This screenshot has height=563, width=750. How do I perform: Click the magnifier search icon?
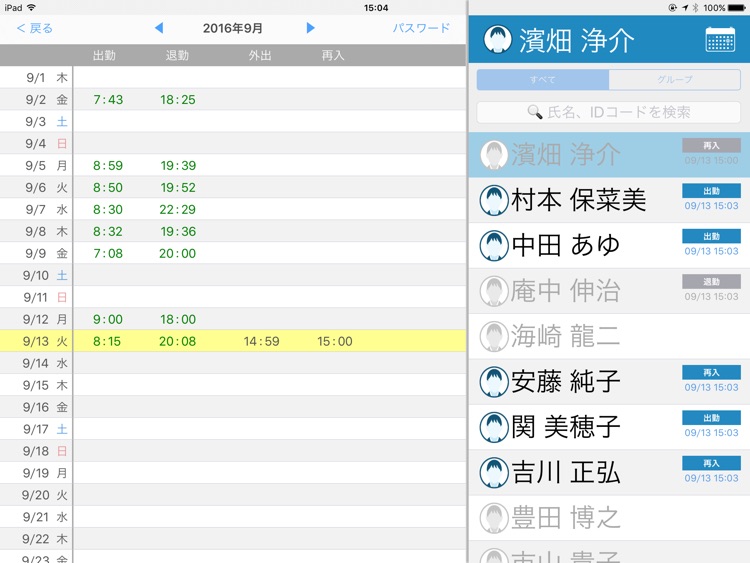tap(534, 112)
